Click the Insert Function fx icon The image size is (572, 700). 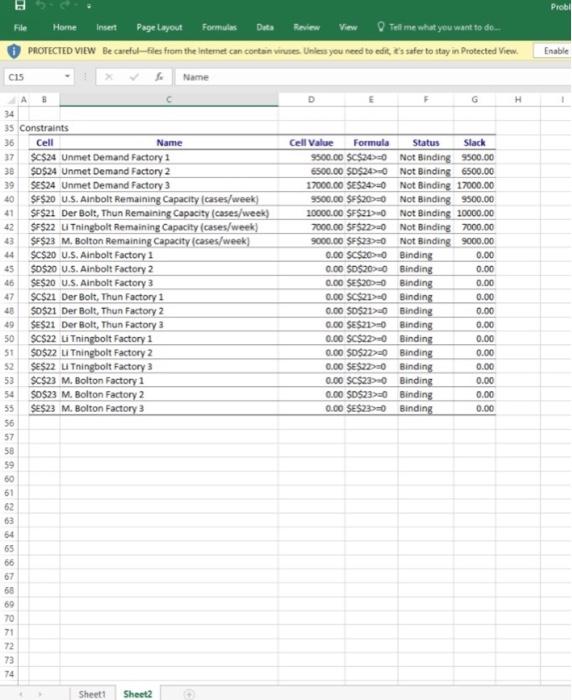click(x=159, y=77)
